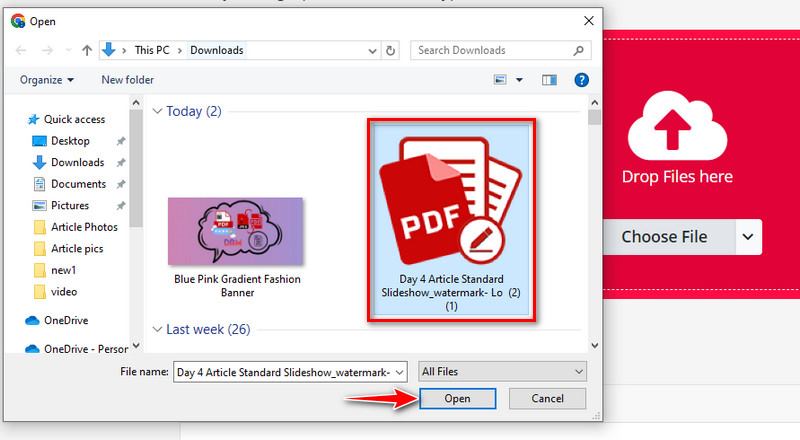Open the view options dropdown arrow
Image resolution: width=800 pixels, height=440 pixels.
point(519,80)
